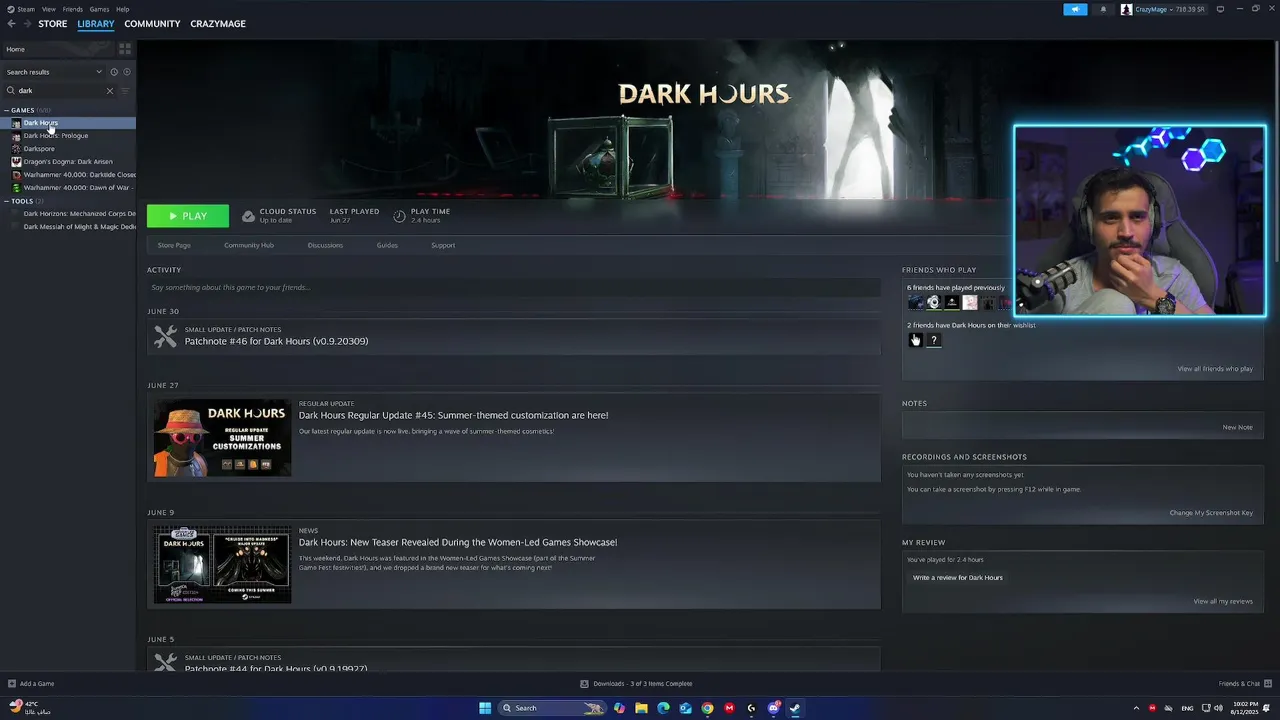This screenshot has width=1280, height=720.
Task: Go back with the navigation arrow
Action: 11,24
